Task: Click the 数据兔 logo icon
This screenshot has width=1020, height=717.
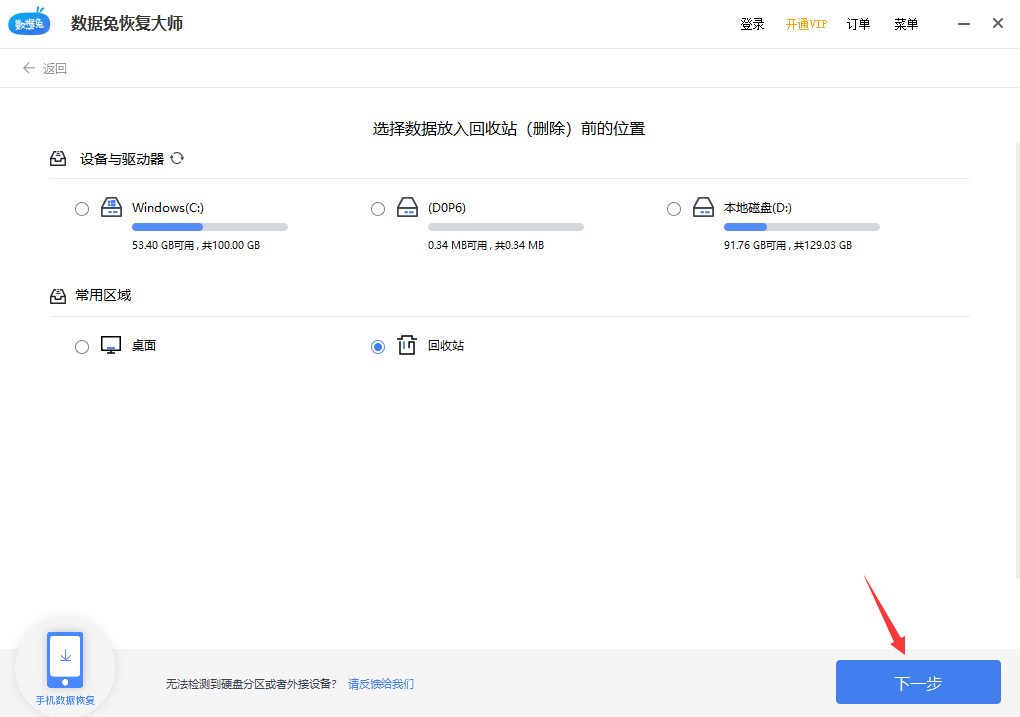Action: point(29,22)
